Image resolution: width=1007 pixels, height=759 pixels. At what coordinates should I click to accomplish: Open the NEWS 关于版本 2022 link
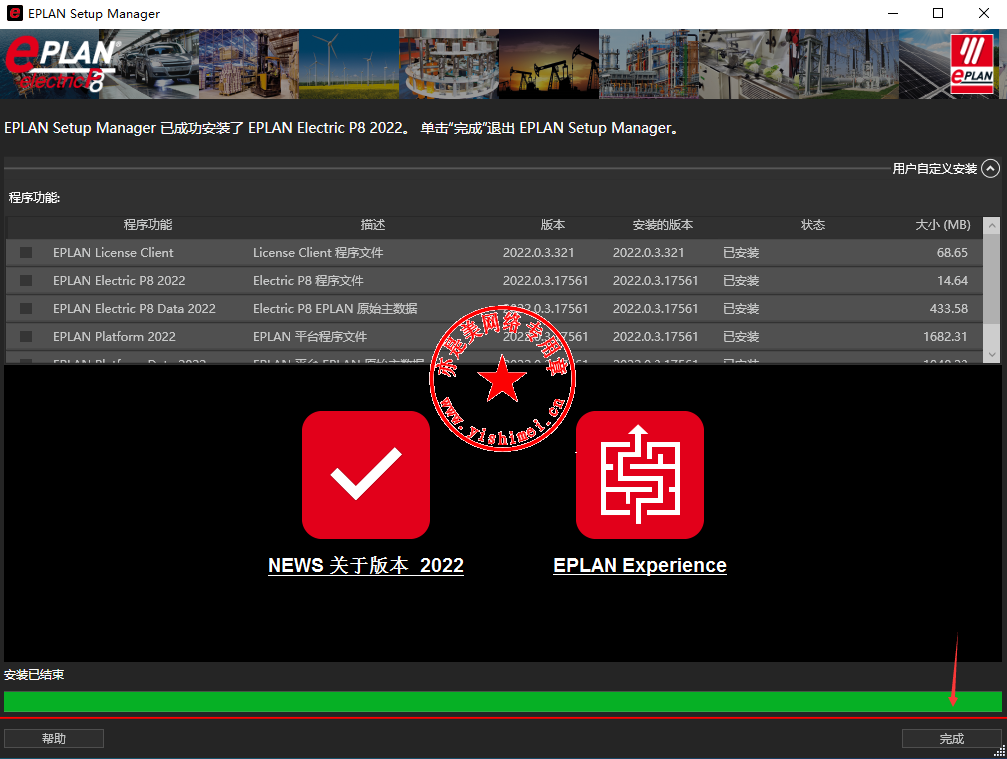tap(366, 565)
